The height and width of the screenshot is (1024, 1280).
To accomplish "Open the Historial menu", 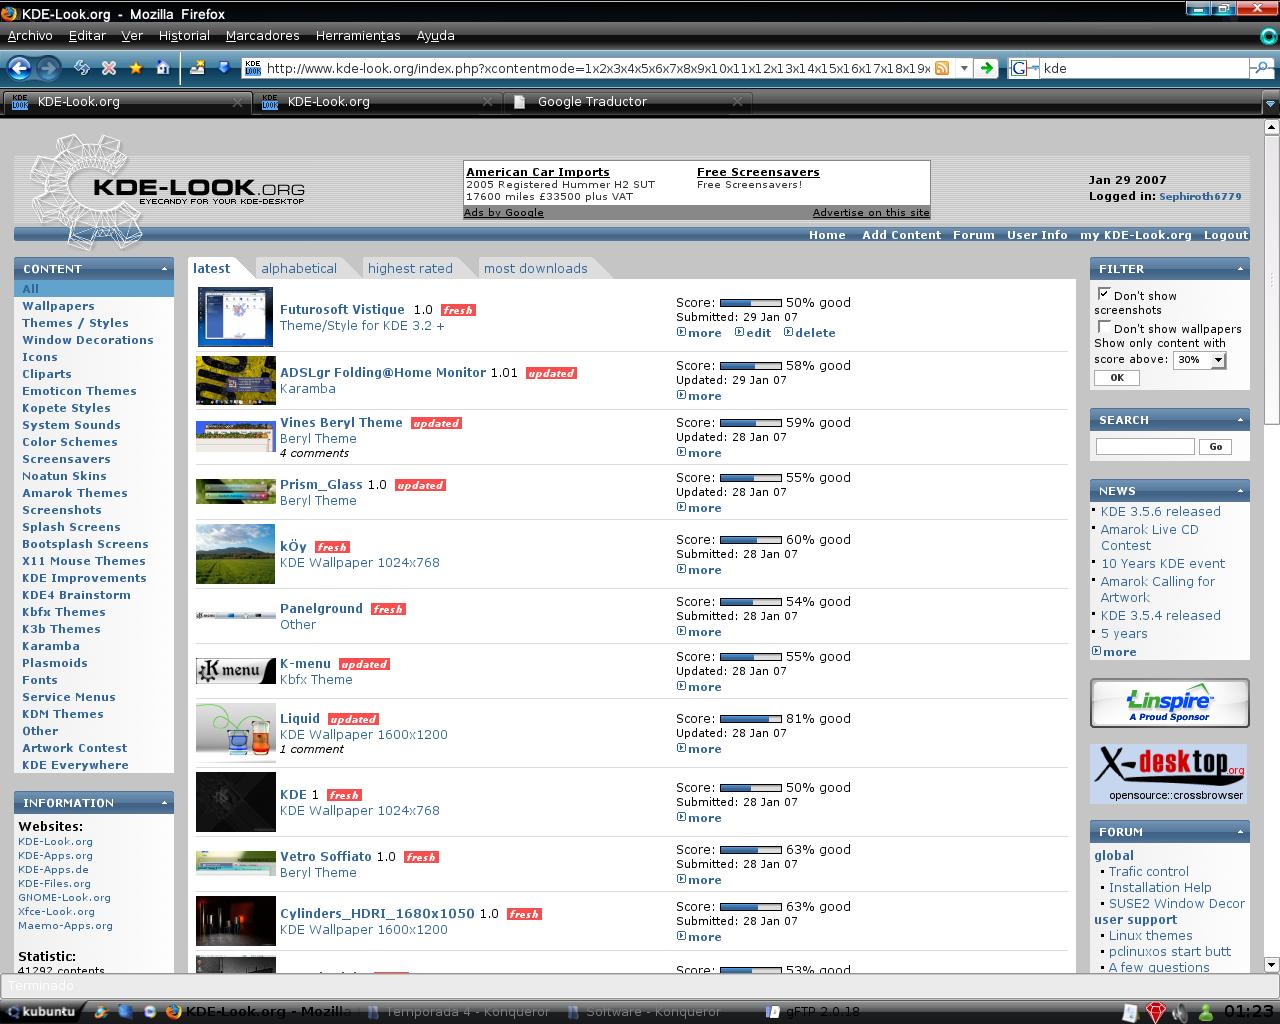I will [x=184, y=35].
